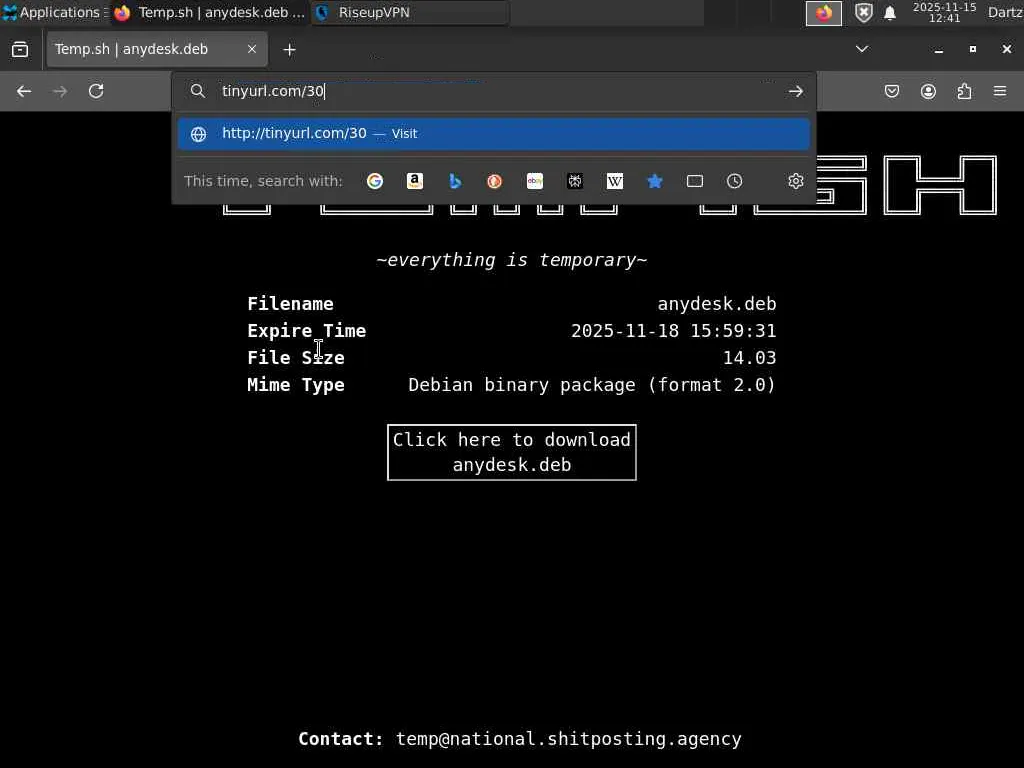The width and height of the screenshot is (1024, 768).
Task: Search in history using the clock icon
Action: (735, 181)
